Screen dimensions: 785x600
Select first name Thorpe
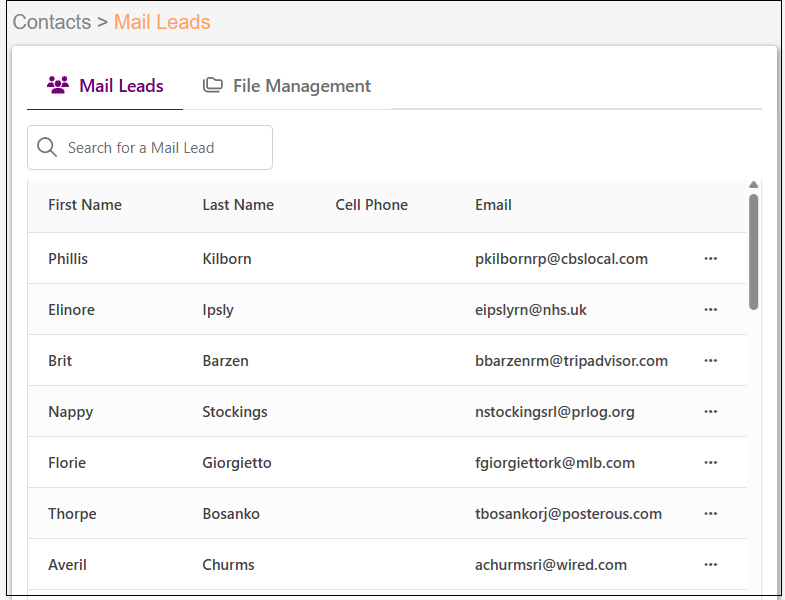tap(72, 514)
